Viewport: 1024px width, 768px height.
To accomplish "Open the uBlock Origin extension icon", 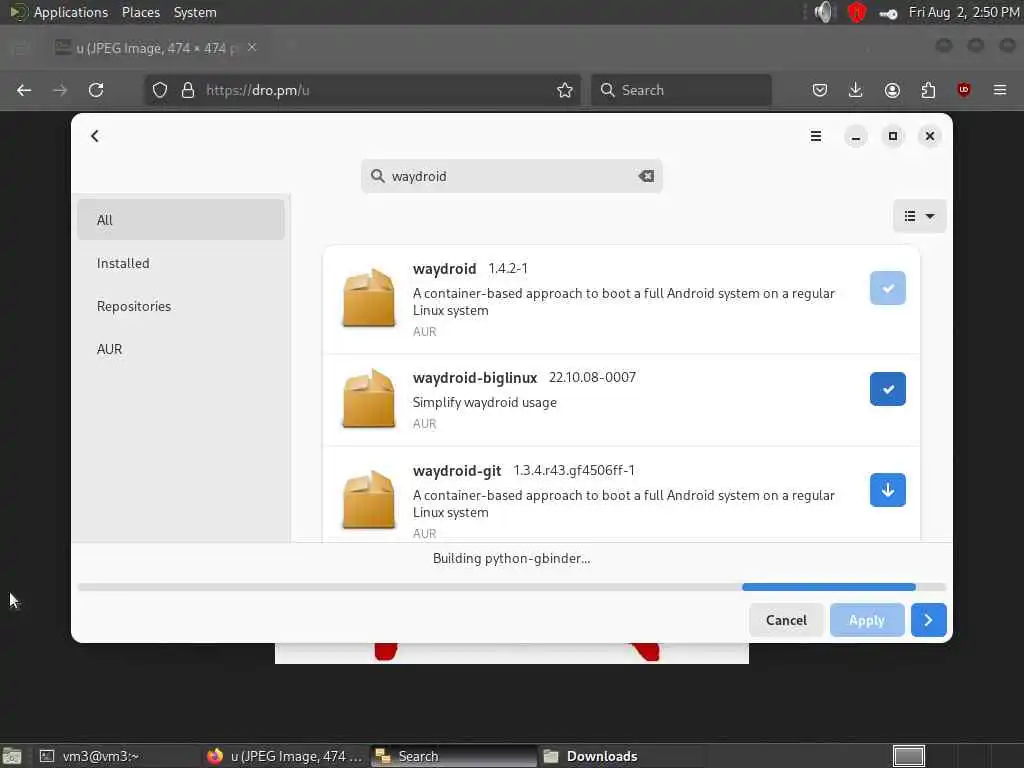I will click(x=964, y=90).
